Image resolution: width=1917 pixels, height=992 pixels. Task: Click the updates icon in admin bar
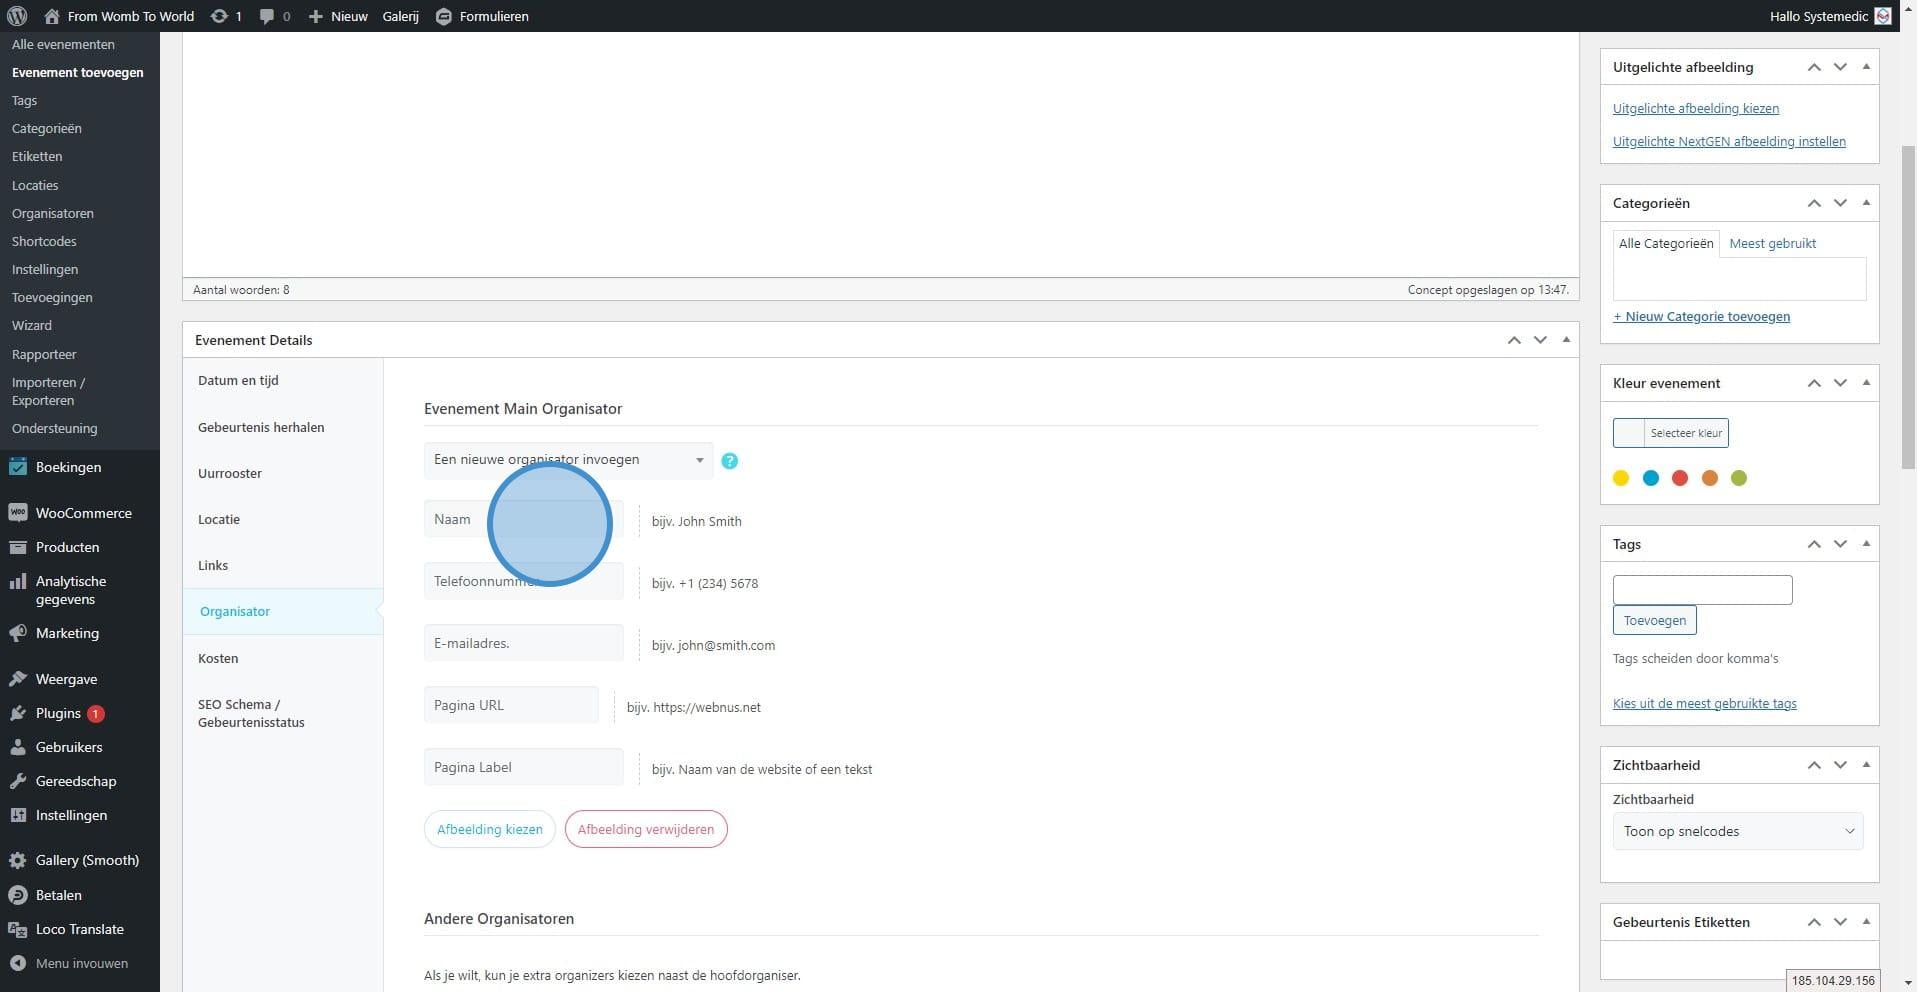tap(218, 16)
